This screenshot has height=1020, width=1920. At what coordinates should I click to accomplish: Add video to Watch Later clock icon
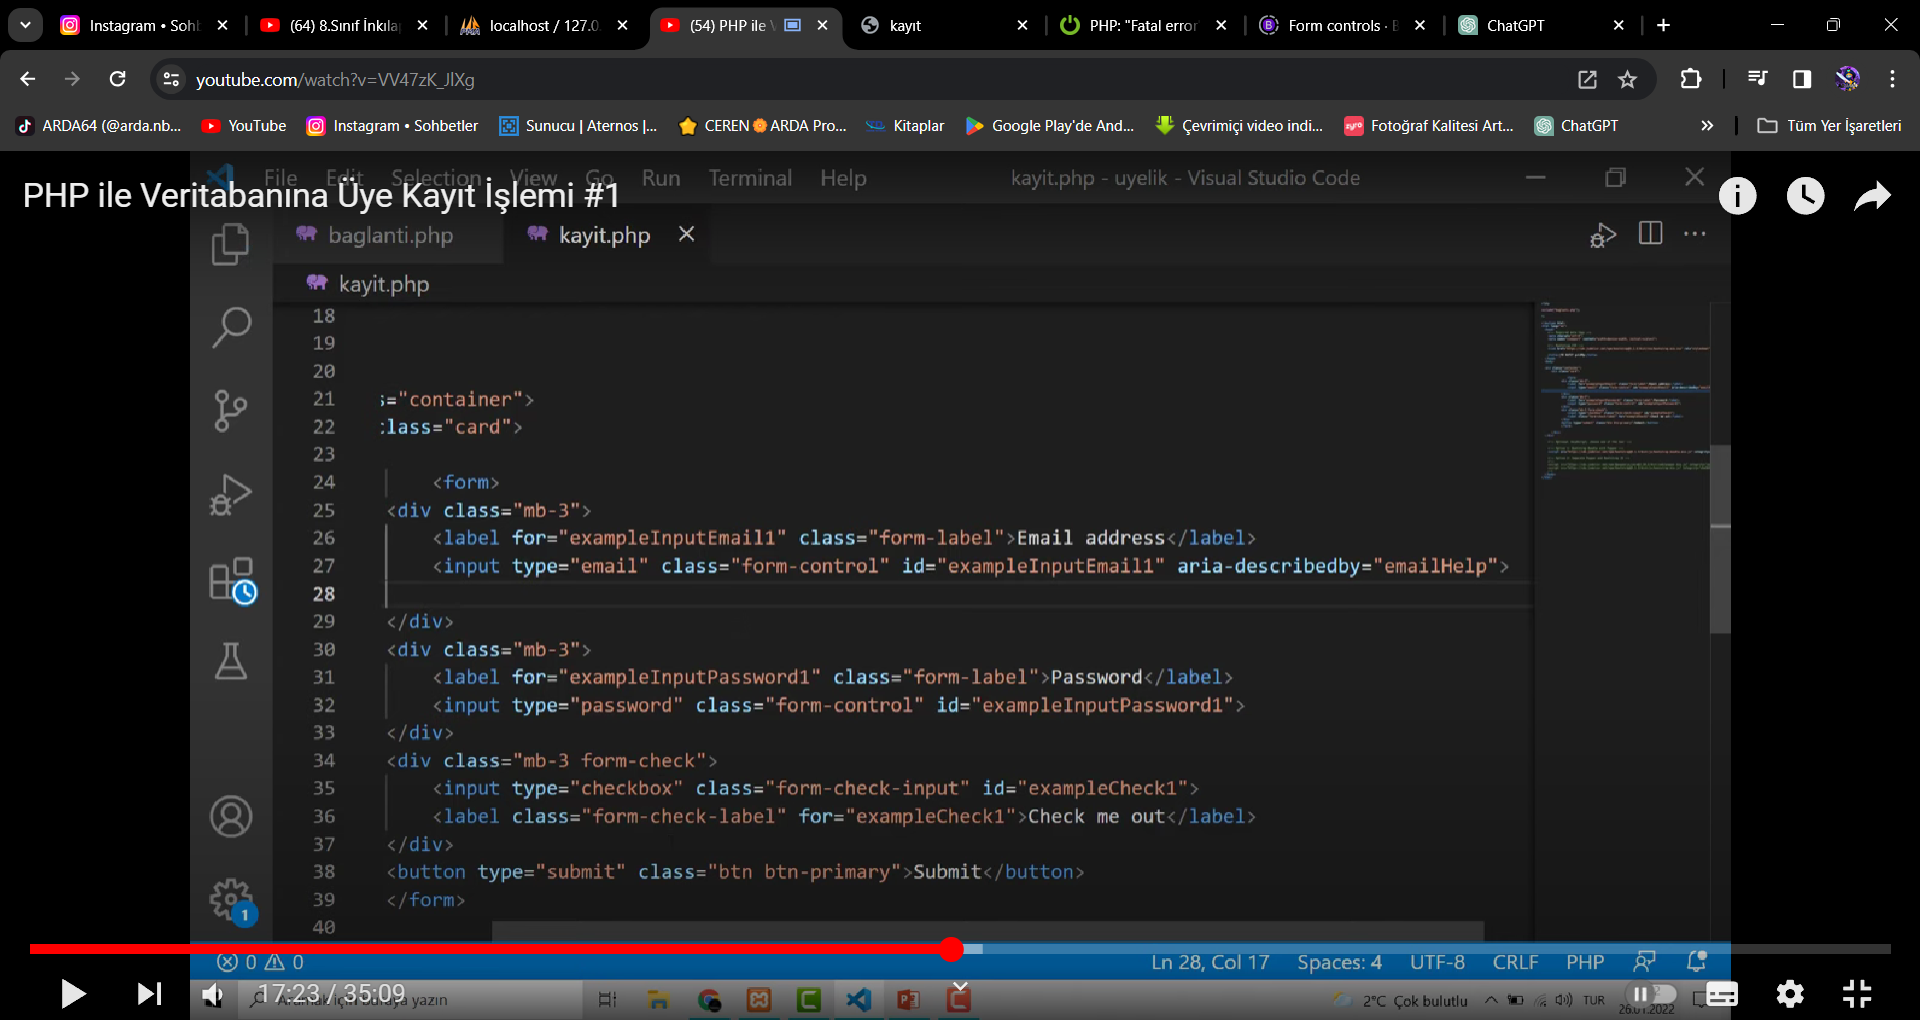(1805, 197)
